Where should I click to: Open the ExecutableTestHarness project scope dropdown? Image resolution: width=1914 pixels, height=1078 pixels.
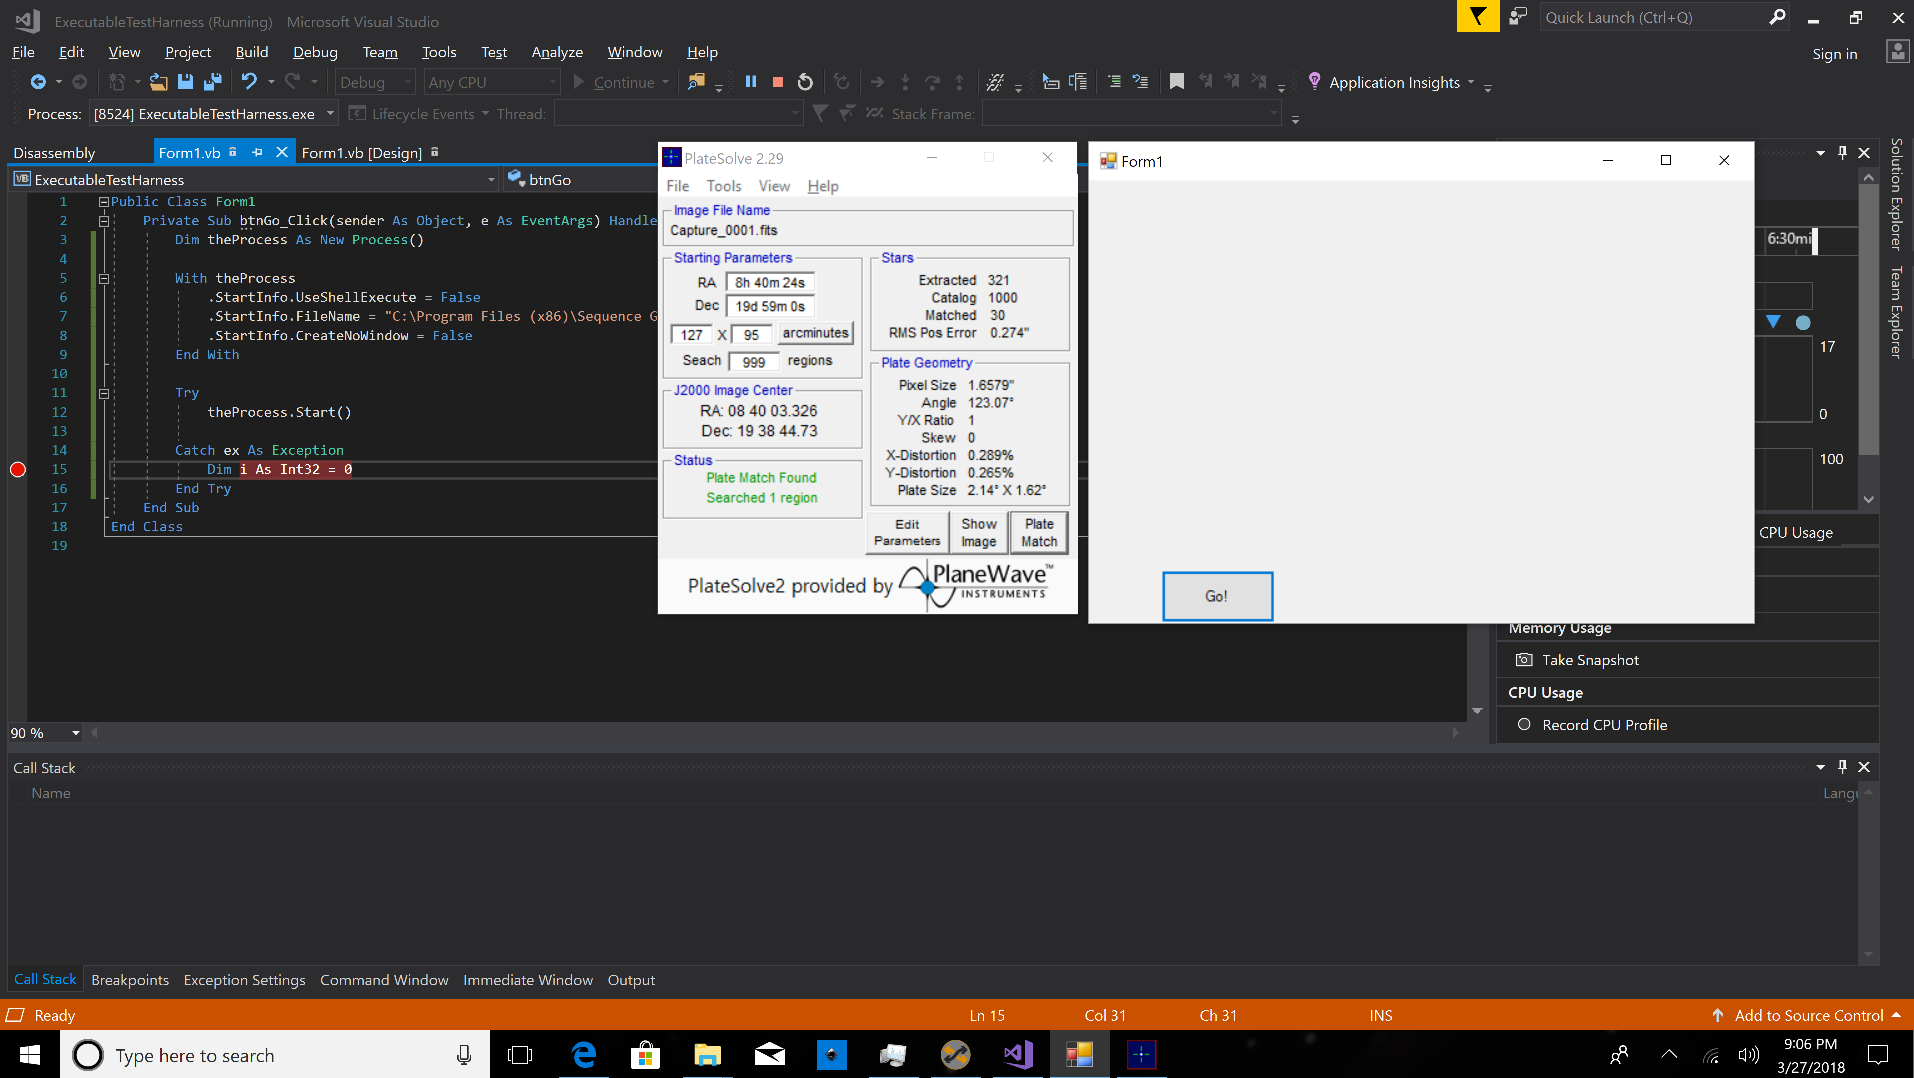pos(255,180)
